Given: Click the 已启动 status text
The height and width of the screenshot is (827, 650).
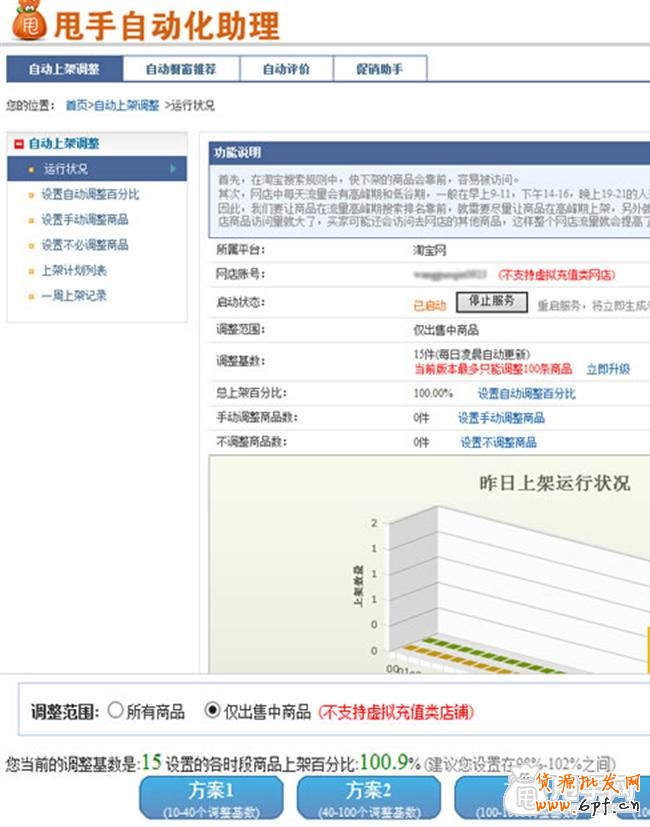Looking at the screenshot, I should [429, 305].
